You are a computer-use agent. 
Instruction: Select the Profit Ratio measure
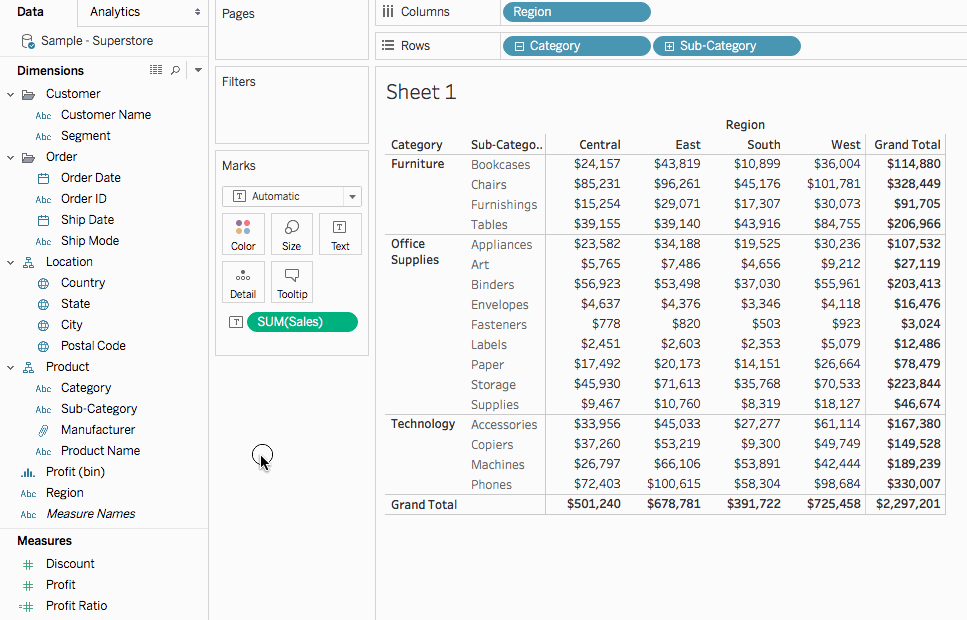click(x=76, y=606)
